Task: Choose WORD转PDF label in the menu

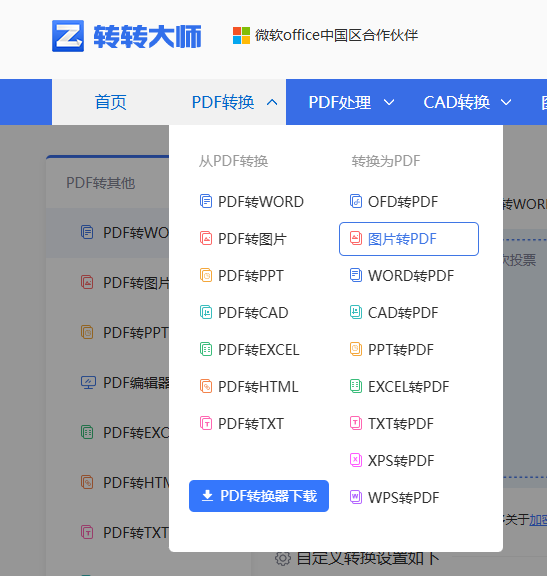Action: coord(411,276)
